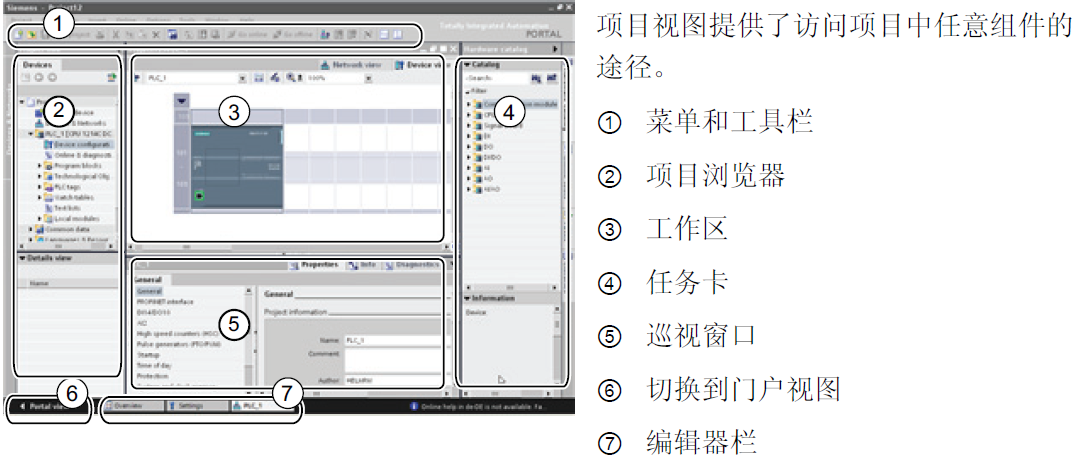
Task: Expand the Watch tables folder
Action: coord(39,197)
